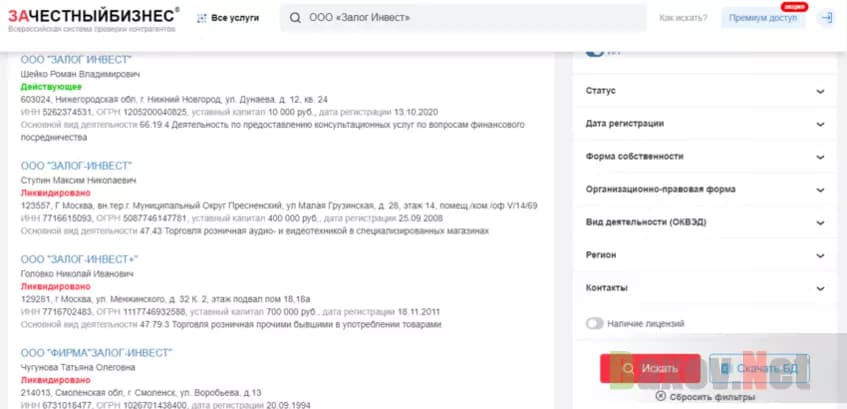847x409 pixels.
Task: Click address 129281, ул. Менжинского
Action: tap(165, 299)
